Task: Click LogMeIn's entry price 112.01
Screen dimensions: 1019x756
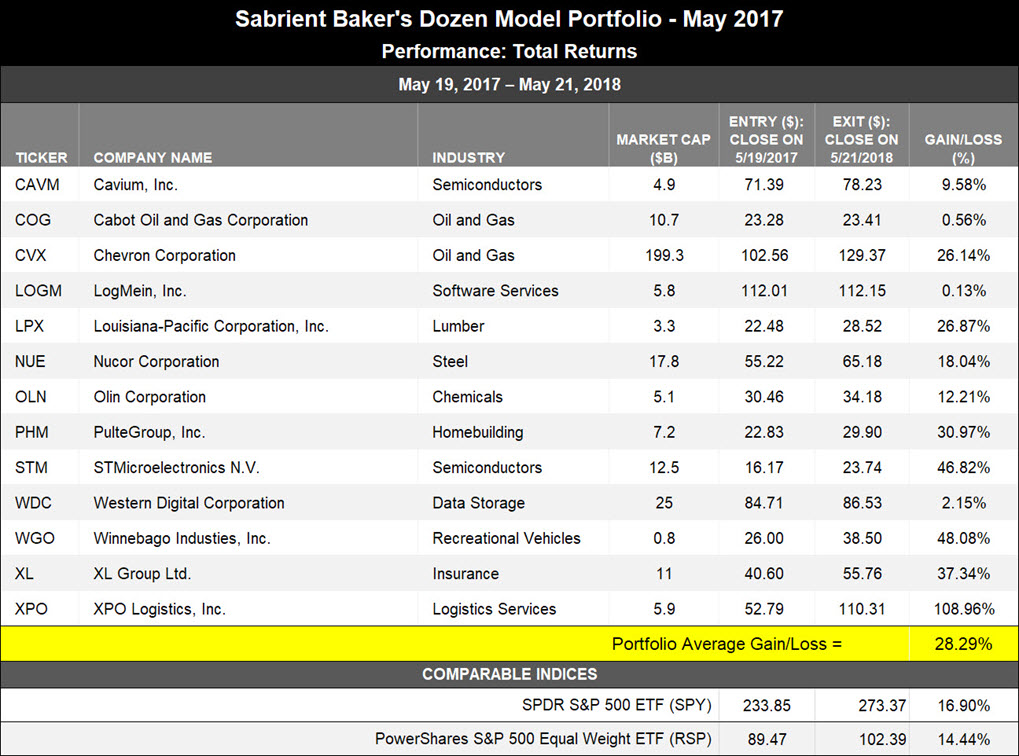Action: coord(764,291)
